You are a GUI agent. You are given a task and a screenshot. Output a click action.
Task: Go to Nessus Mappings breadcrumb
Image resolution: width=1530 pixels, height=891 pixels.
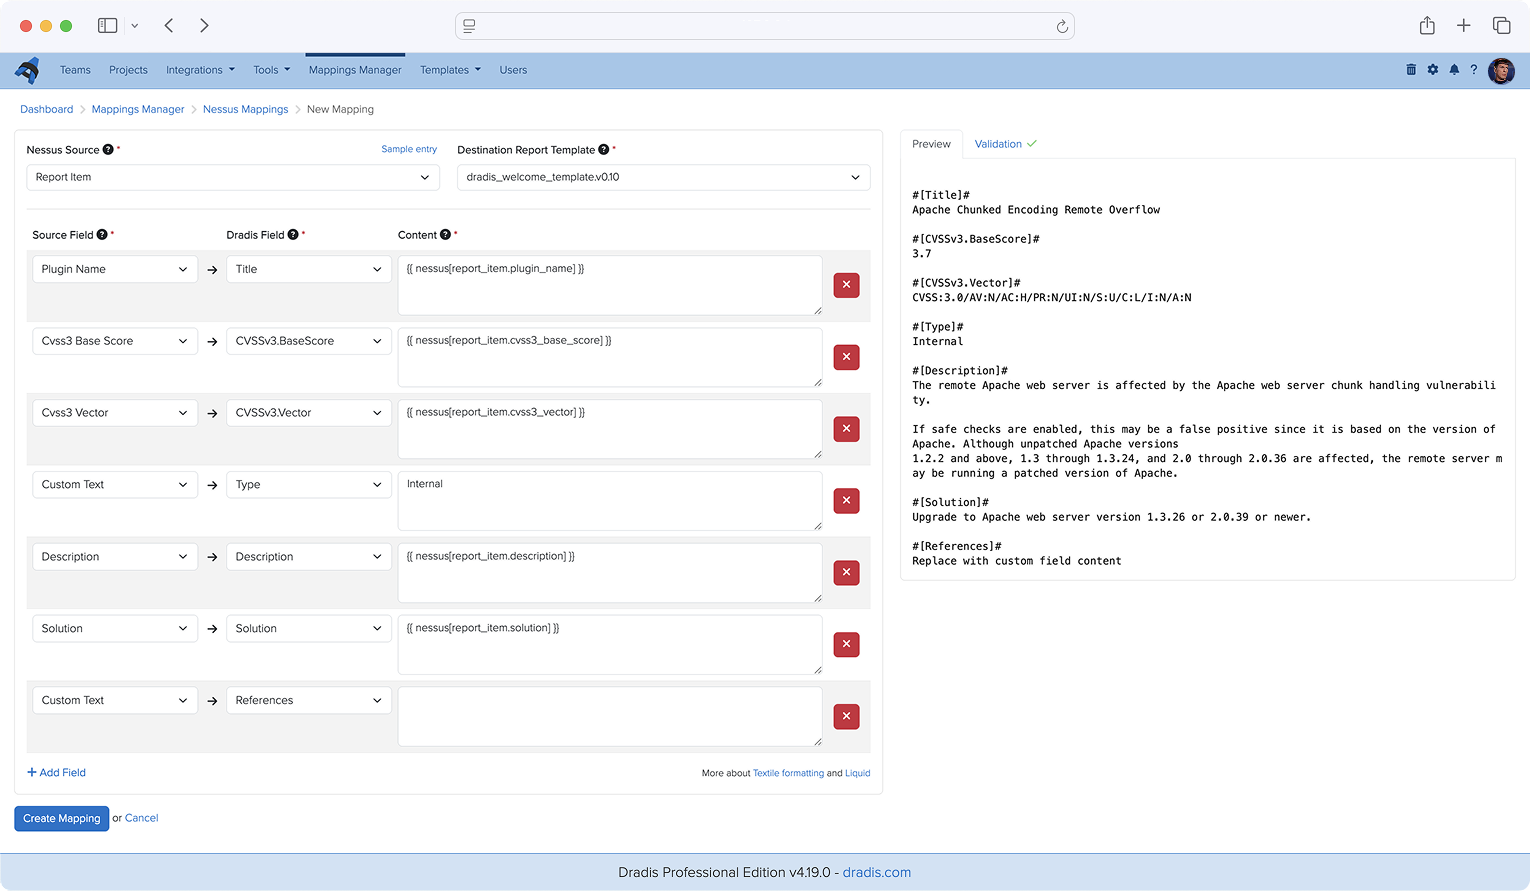[x=245, y=109]
